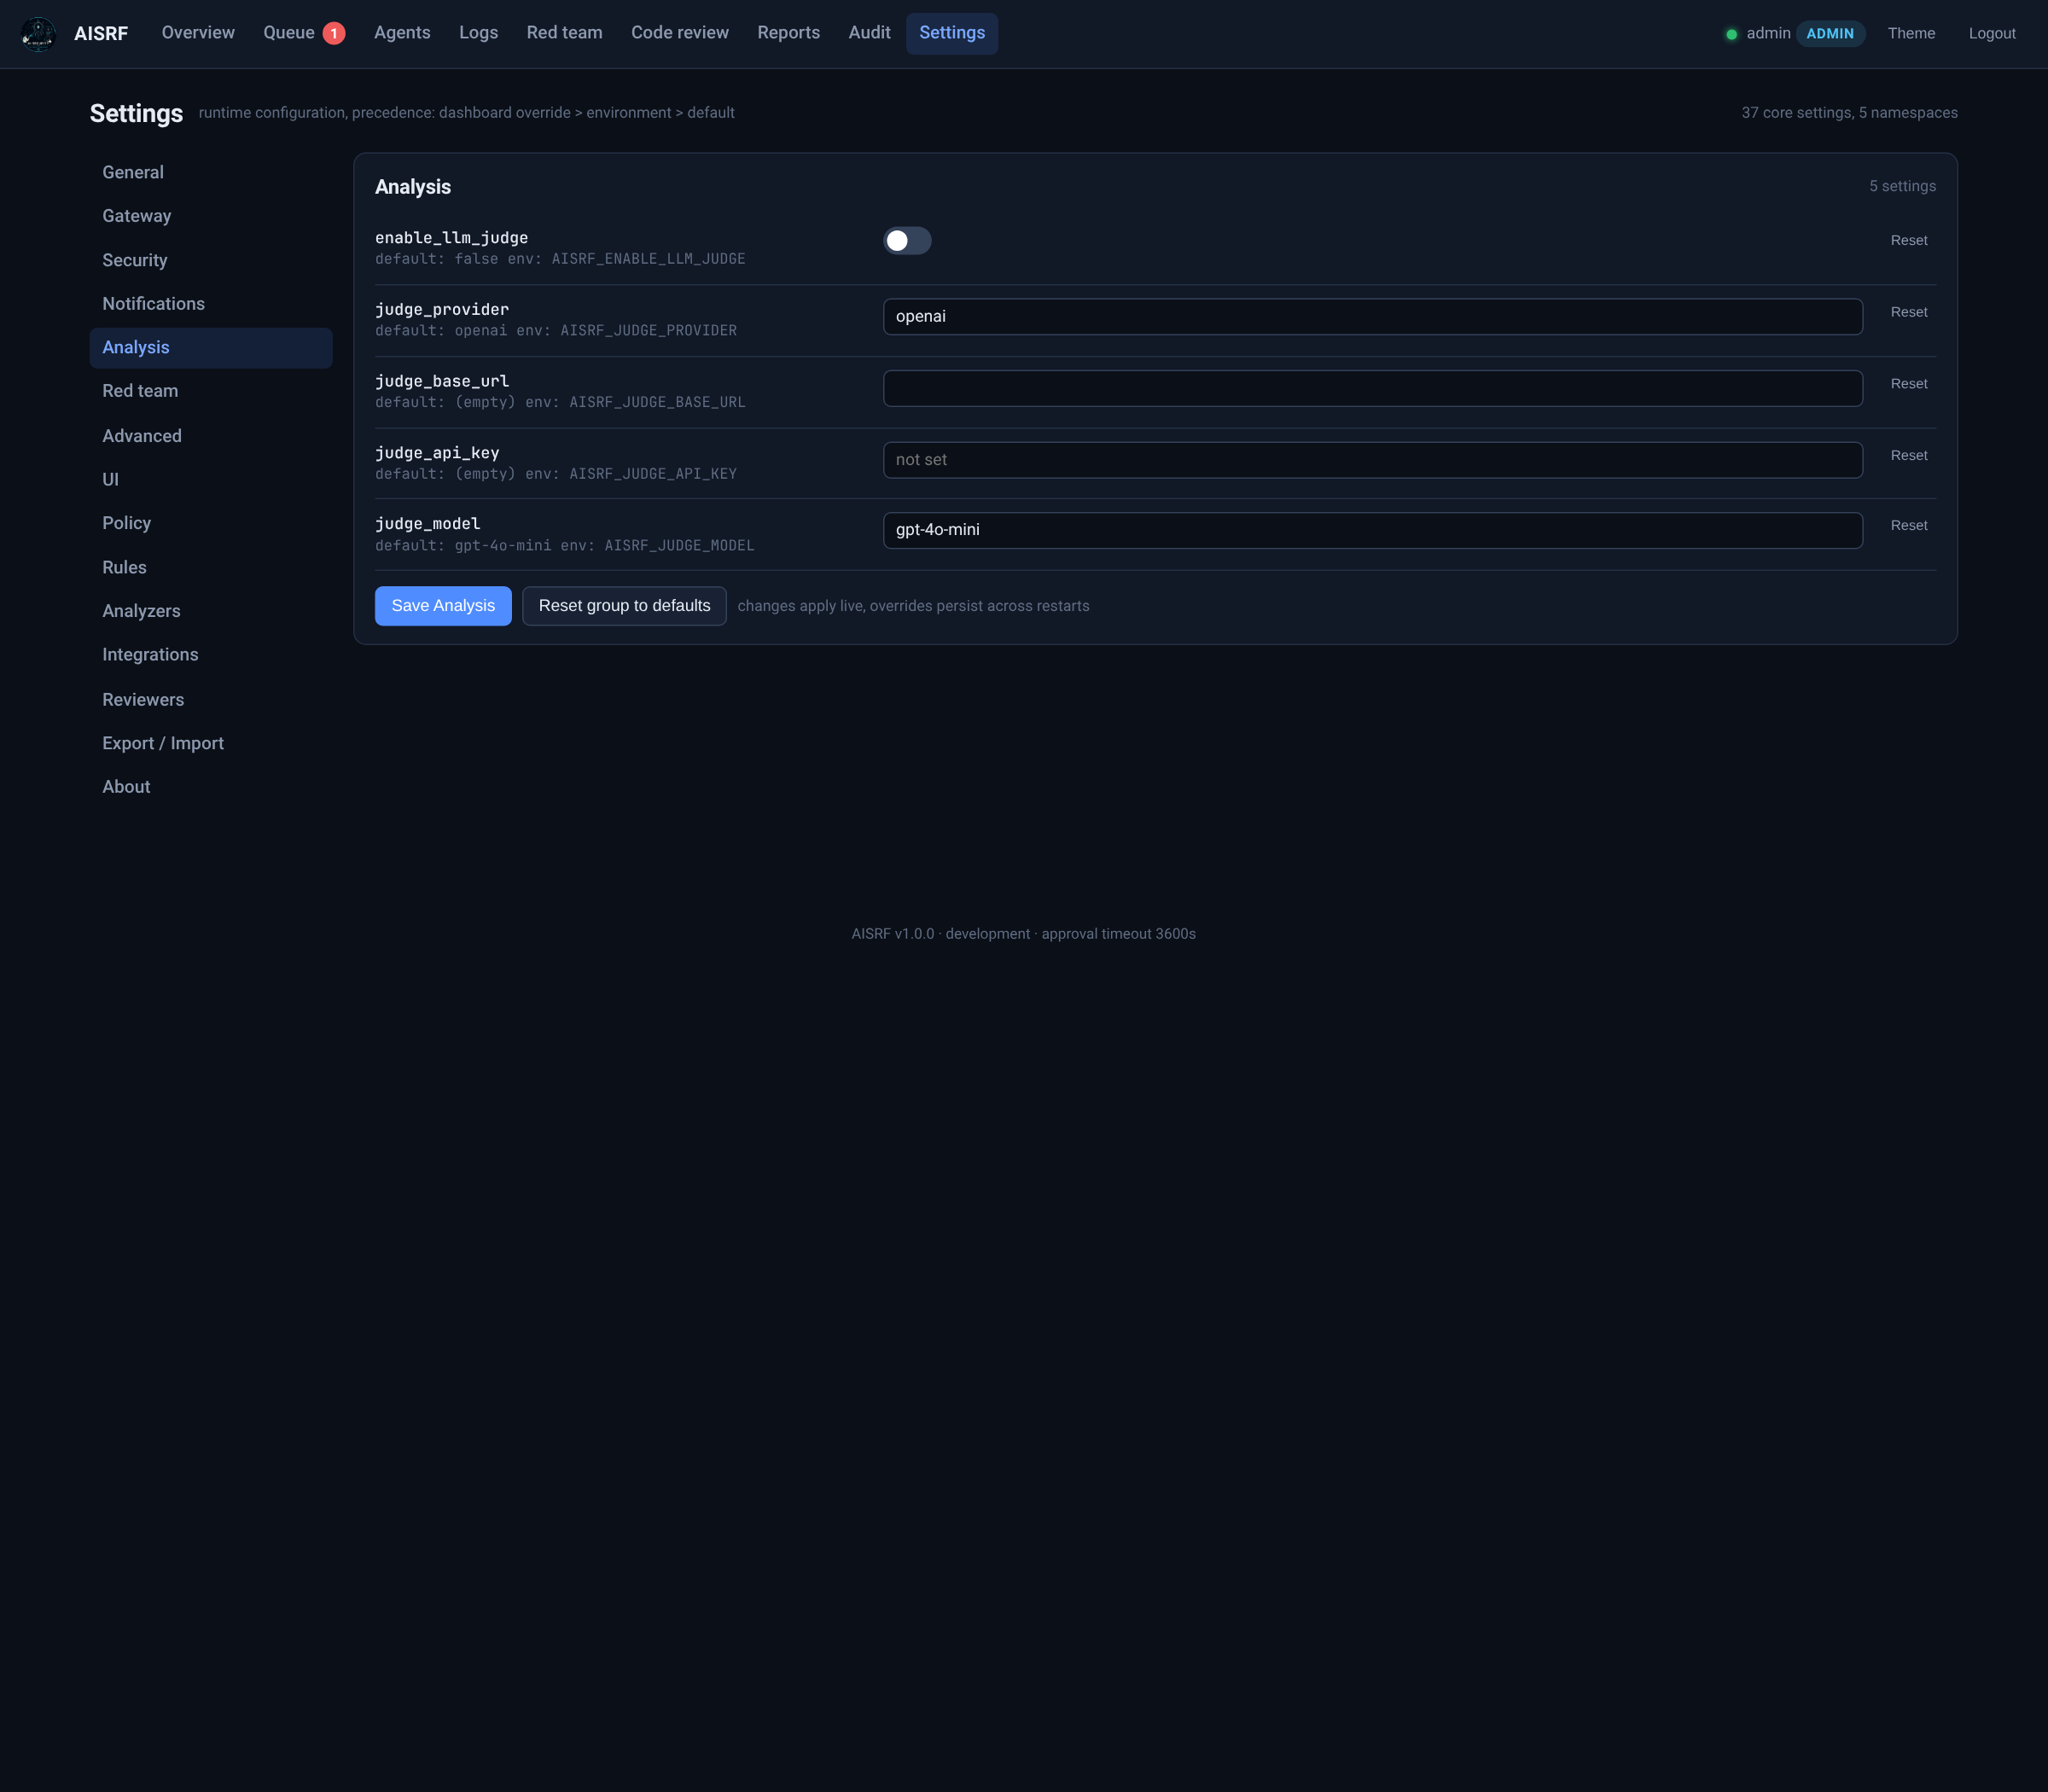Open the Audit page
2048x1792 pixels.
pos(869,33)
